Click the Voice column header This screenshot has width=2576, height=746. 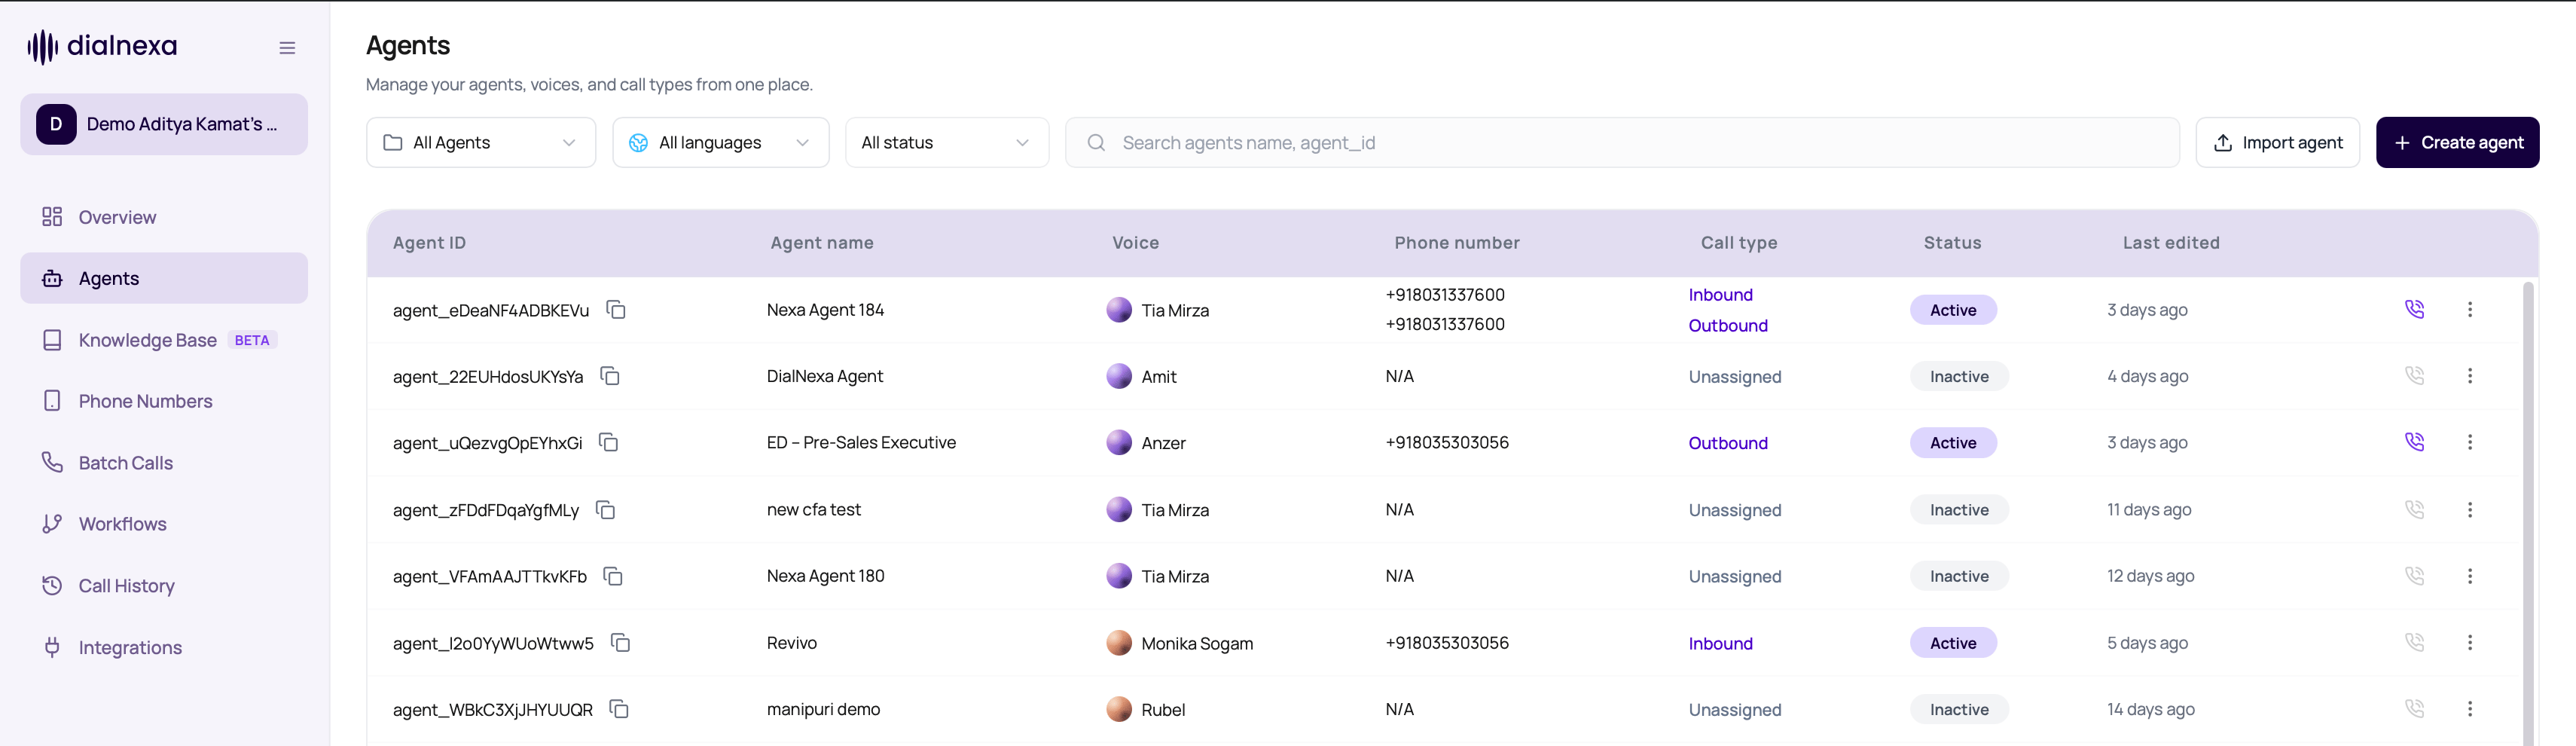[1135, 243]
